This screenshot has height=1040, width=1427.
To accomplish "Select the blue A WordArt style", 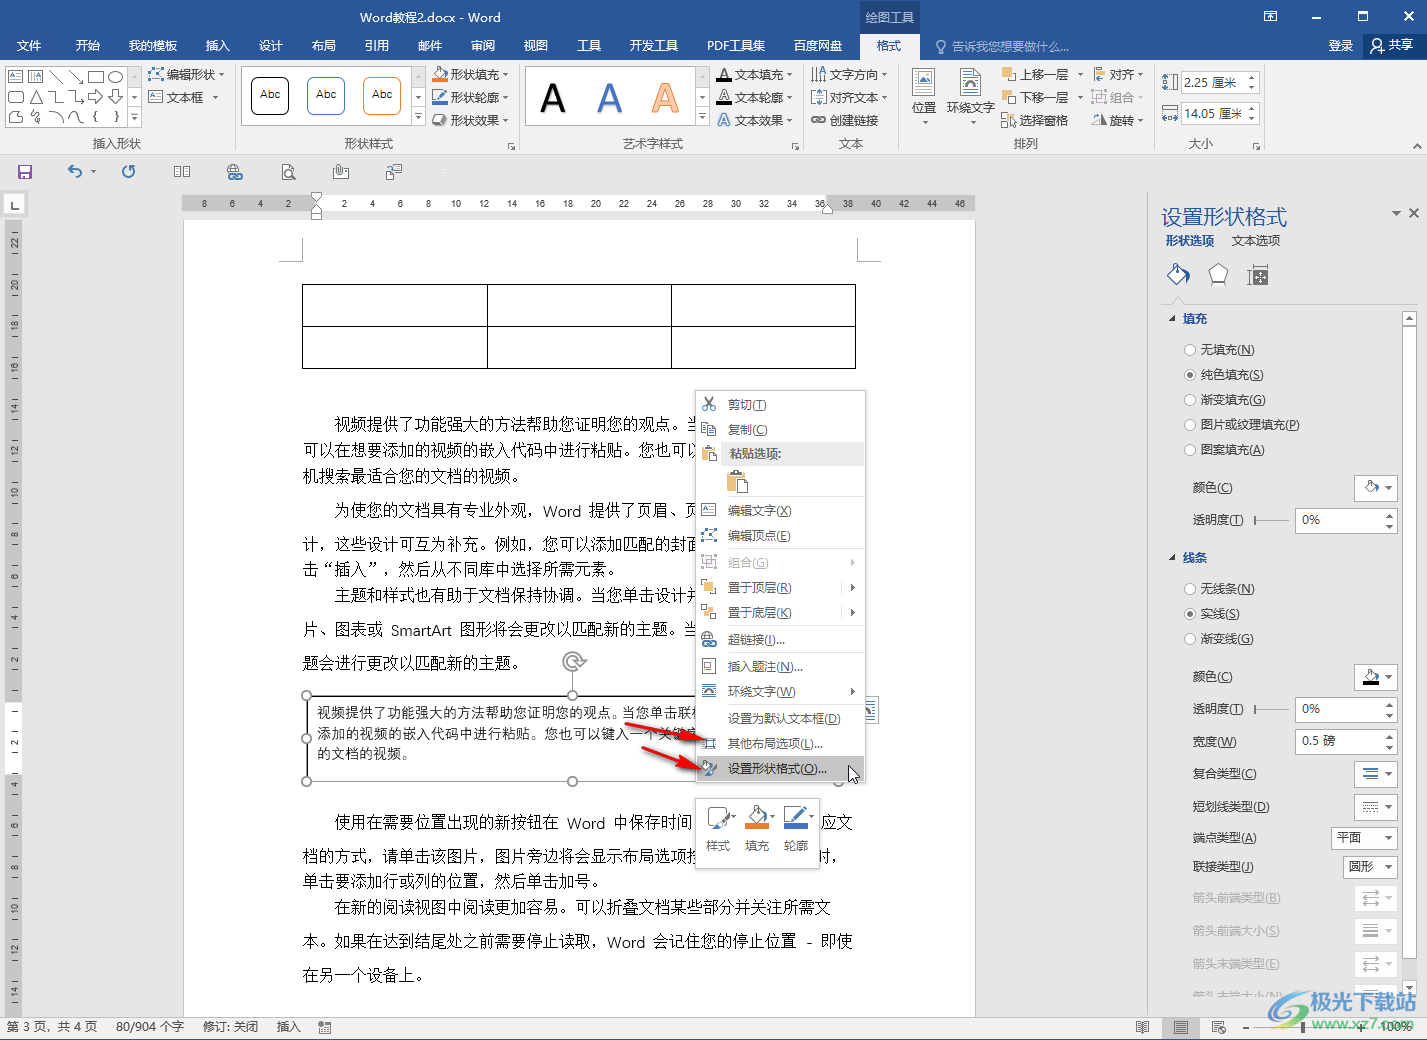I will pyautogui.click(x=609, y=98).
